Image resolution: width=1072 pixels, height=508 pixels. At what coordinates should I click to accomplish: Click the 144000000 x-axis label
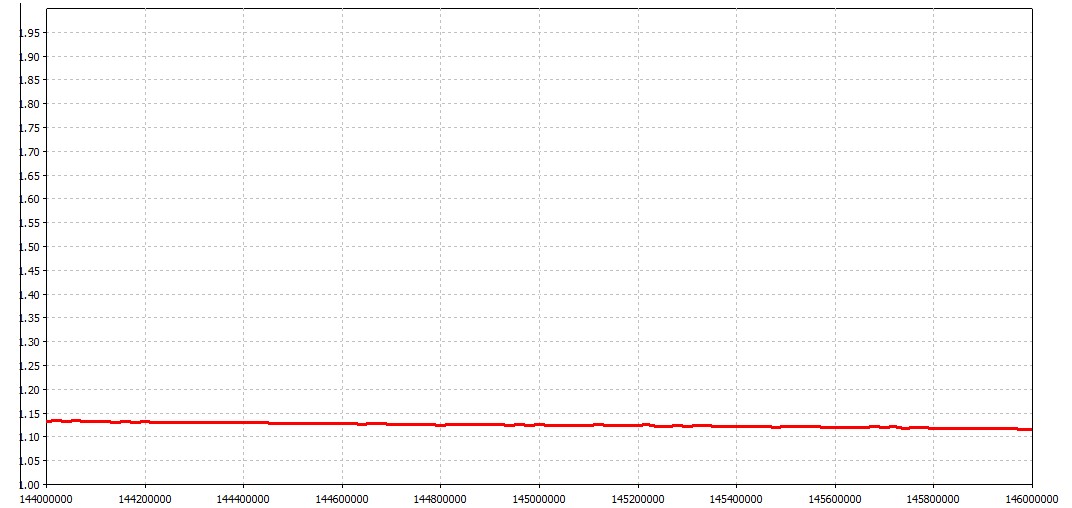click(47, 496)
